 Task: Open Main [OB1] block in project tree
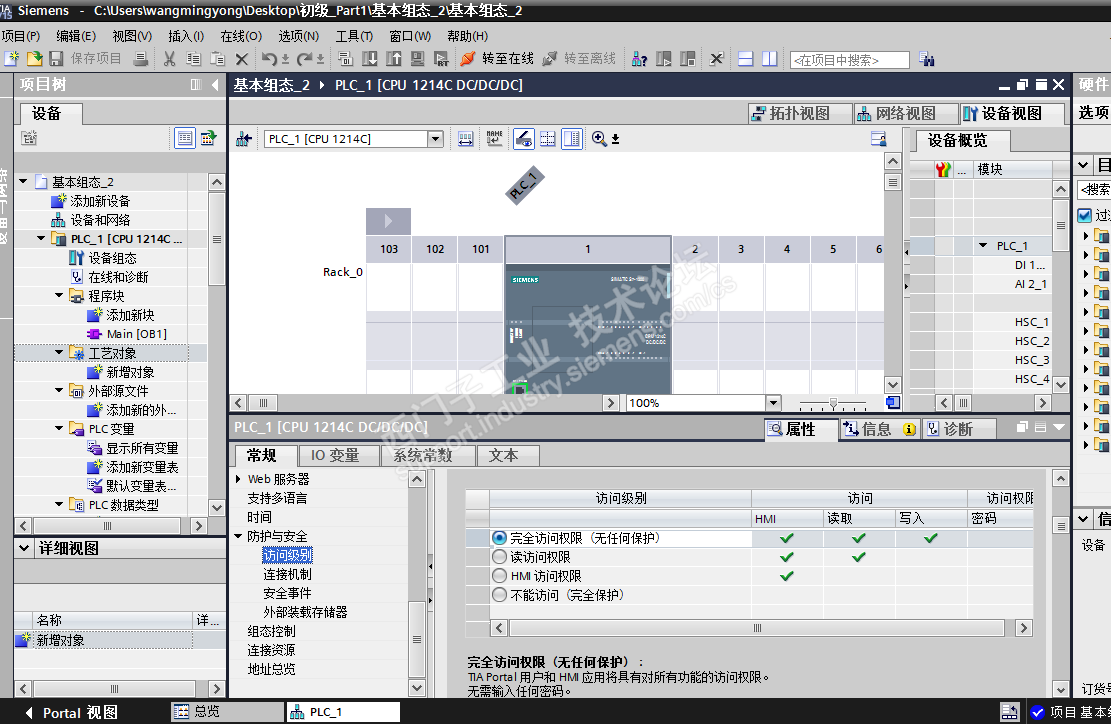(136, 334)
